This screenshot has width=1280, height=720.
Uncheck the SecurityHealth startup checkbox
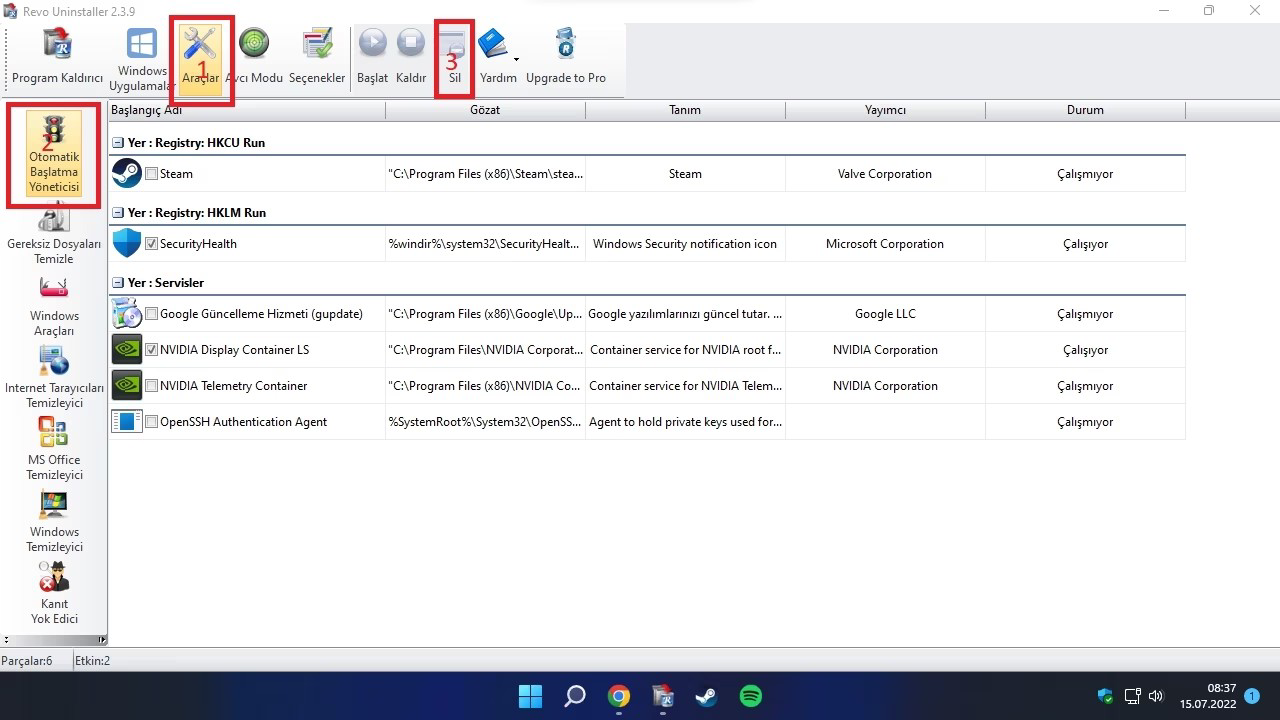[151, 244]
